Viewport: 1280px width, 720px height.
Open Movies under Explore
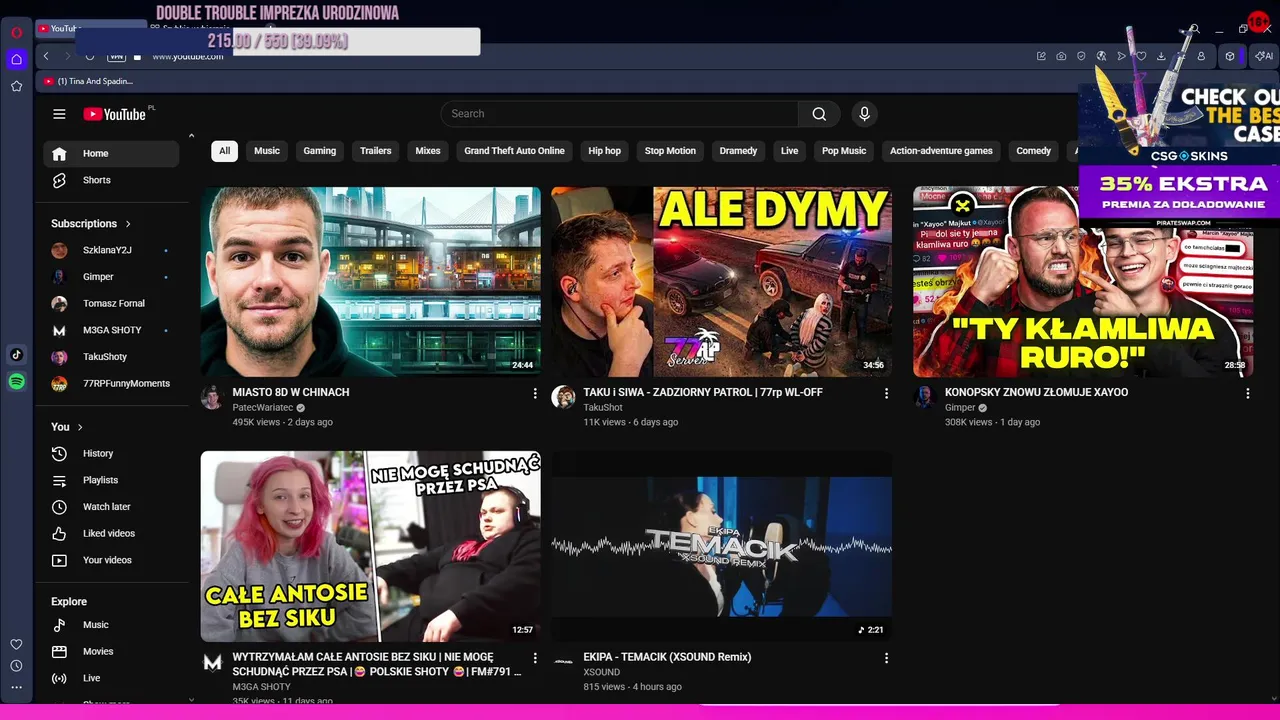pos(111,652)
